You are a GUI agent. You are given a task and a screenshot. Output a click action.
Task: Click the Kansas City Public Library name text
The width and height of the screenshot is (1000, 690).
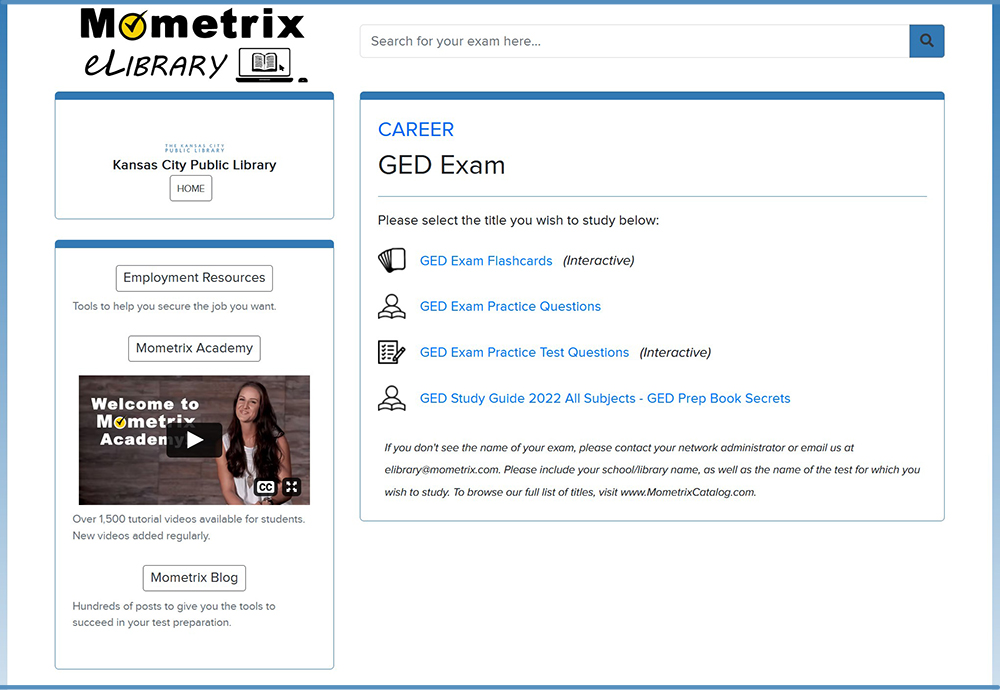(x=195, y=165)
